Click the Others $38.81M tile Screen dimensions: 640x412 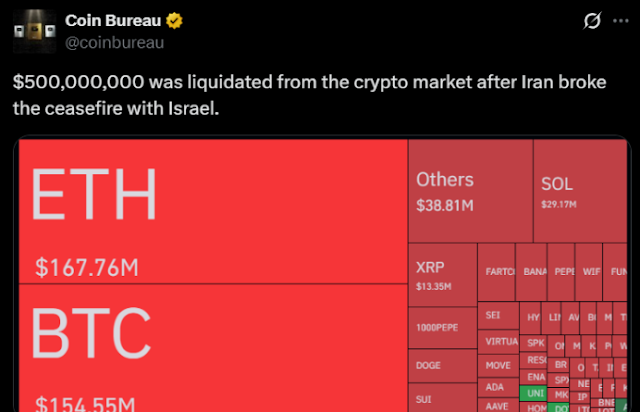click(x=471, y=191)
